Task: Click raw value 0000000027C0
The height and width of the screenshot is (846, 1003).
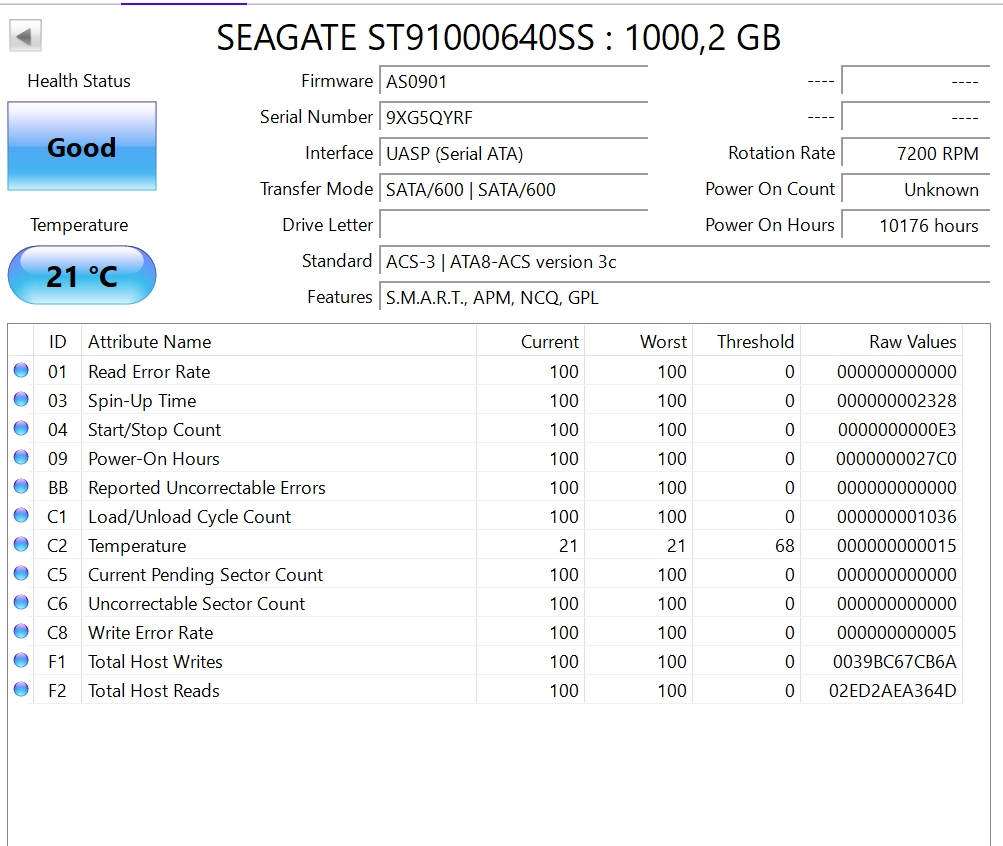Action: coord(896,458)
